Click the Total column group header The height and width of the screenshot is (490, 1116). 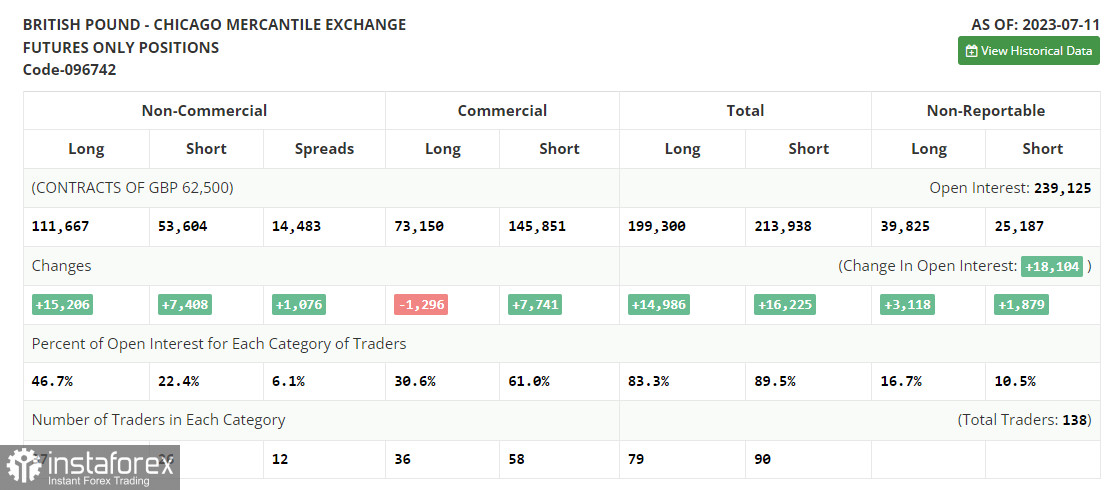tap(745, 111)
